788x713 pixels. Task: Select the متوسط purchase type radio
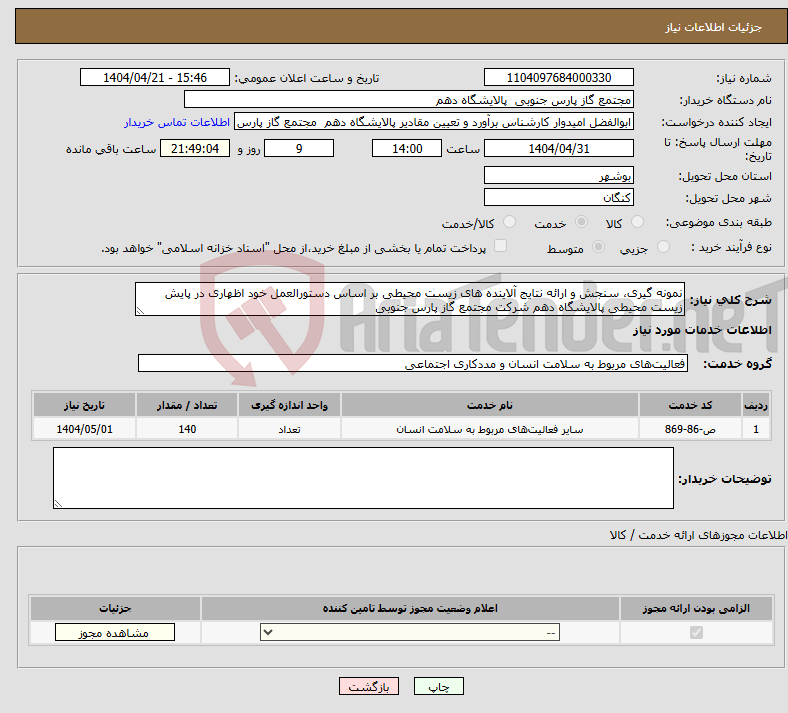(x=598, y=247)
